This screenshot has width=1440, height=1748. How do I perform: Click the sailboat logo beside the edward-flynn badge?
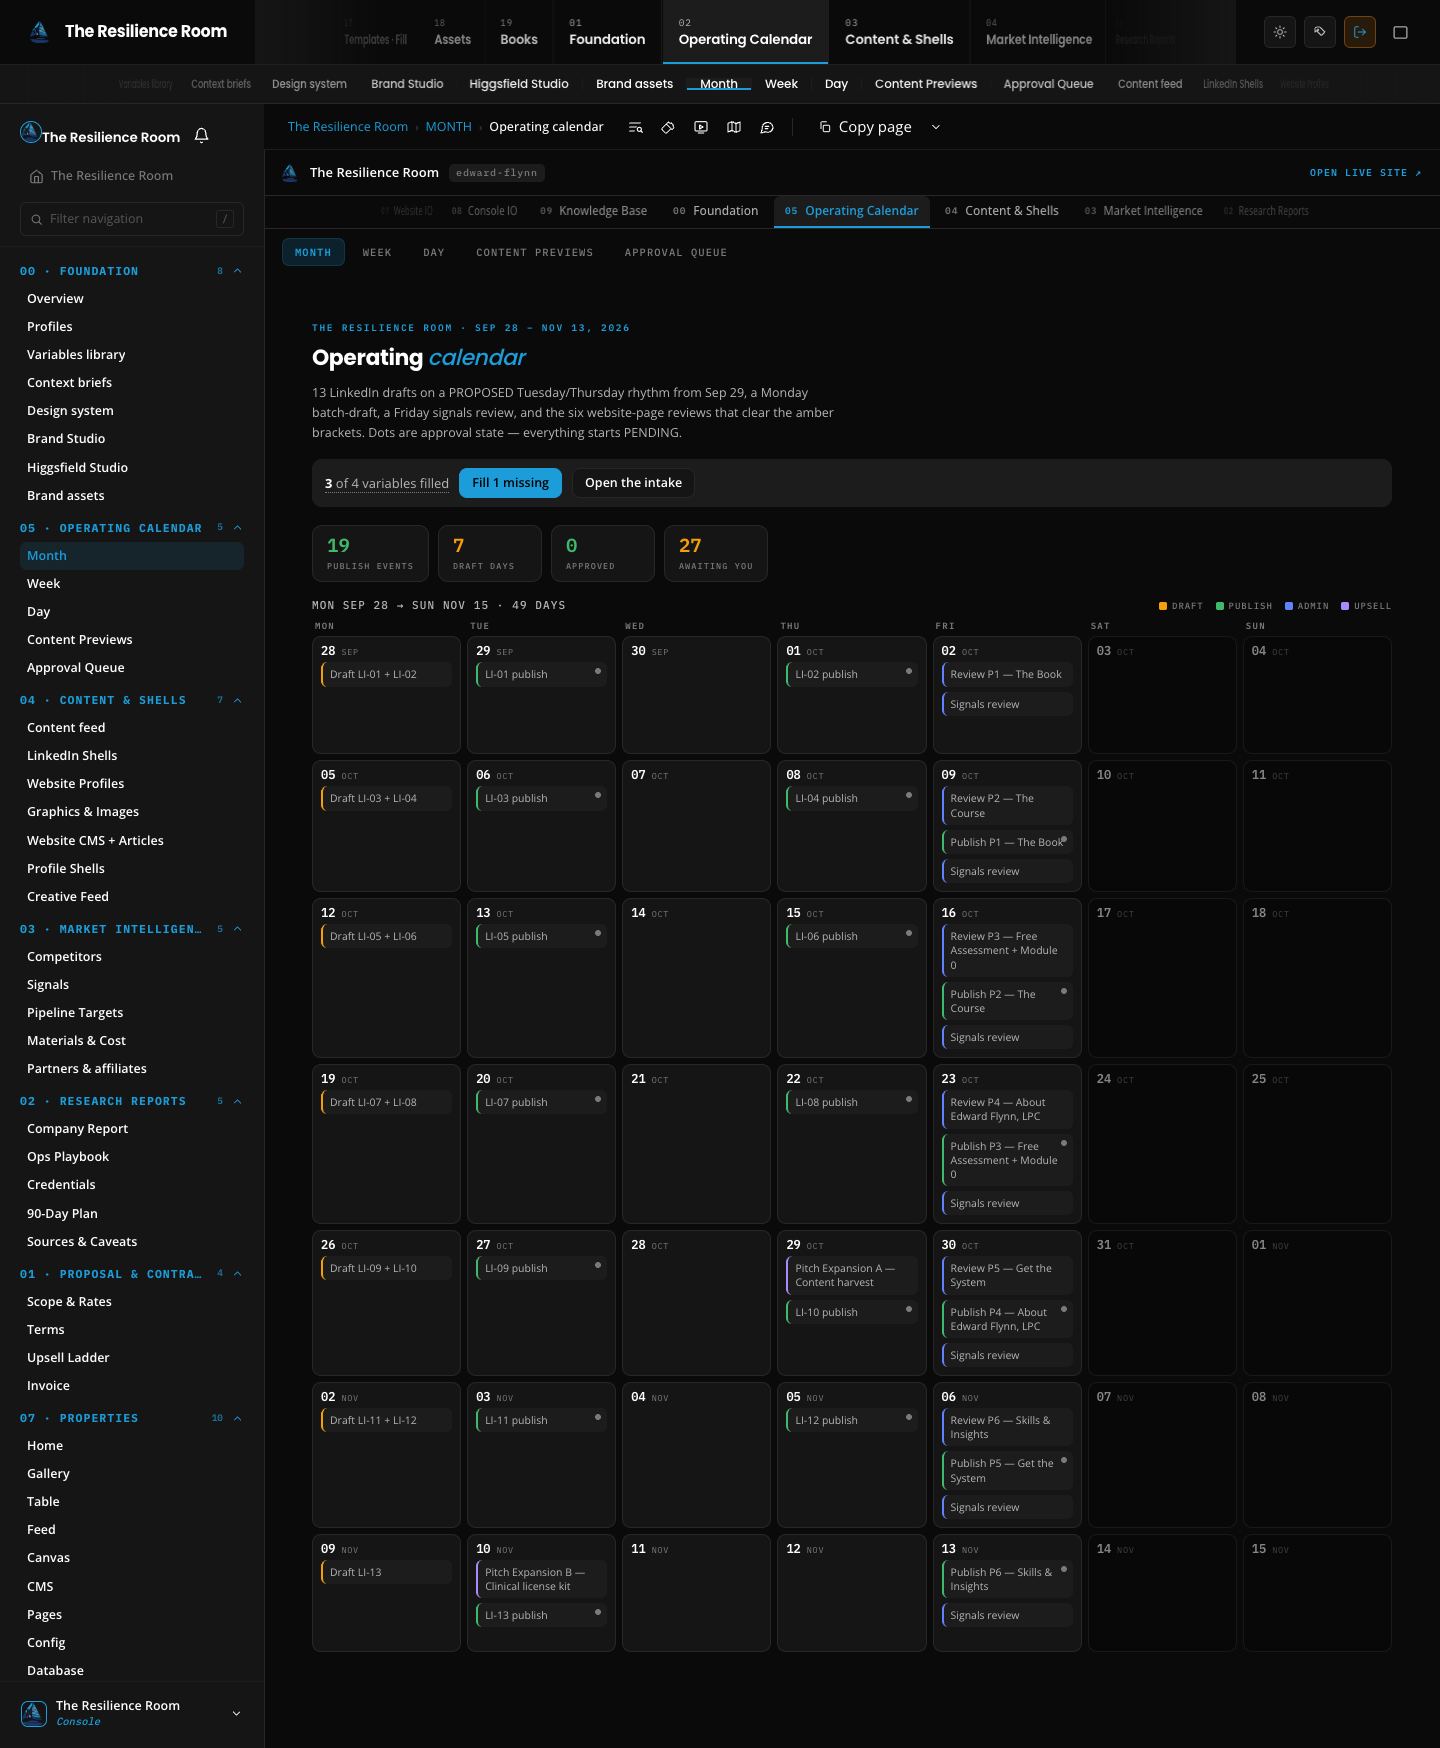click(290, 173)
